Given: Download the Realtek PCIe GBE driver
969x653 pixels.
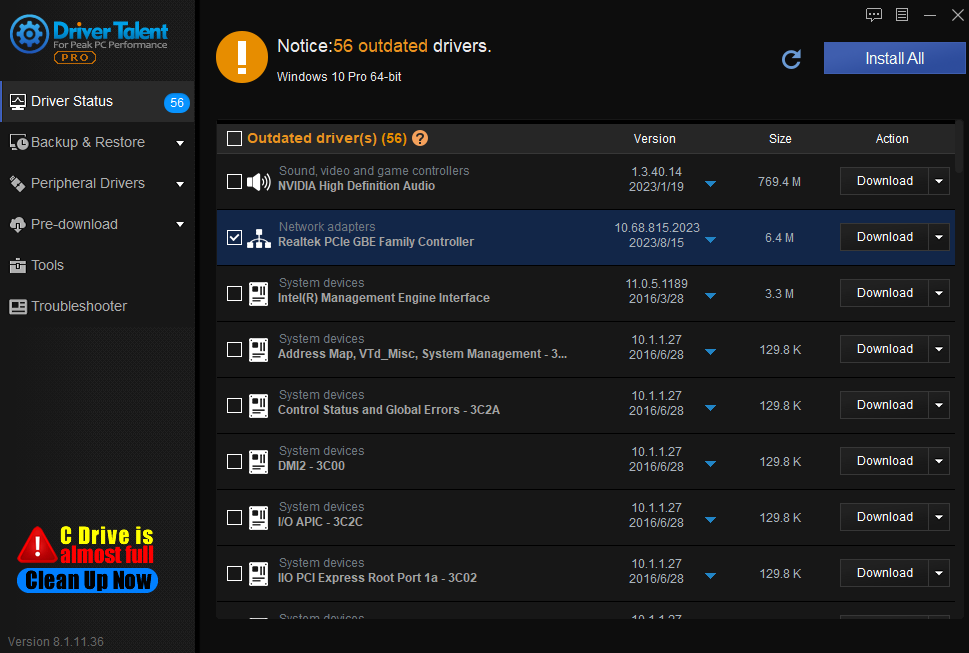Looking at the screenshot, I should [x=884, y=237].
